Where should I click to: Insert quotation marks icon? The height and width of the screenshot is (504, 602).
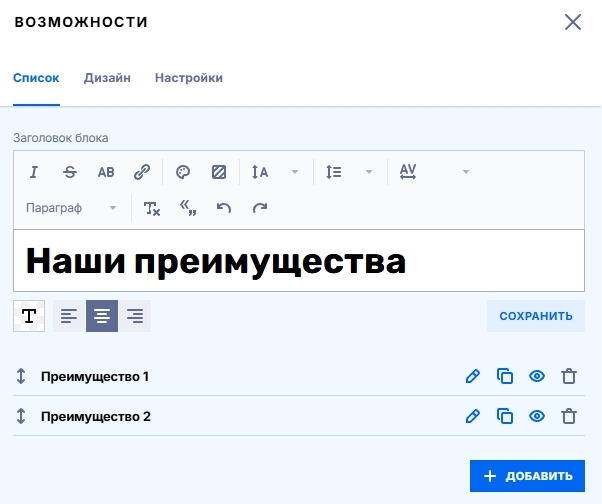click(x=188, y=208)
